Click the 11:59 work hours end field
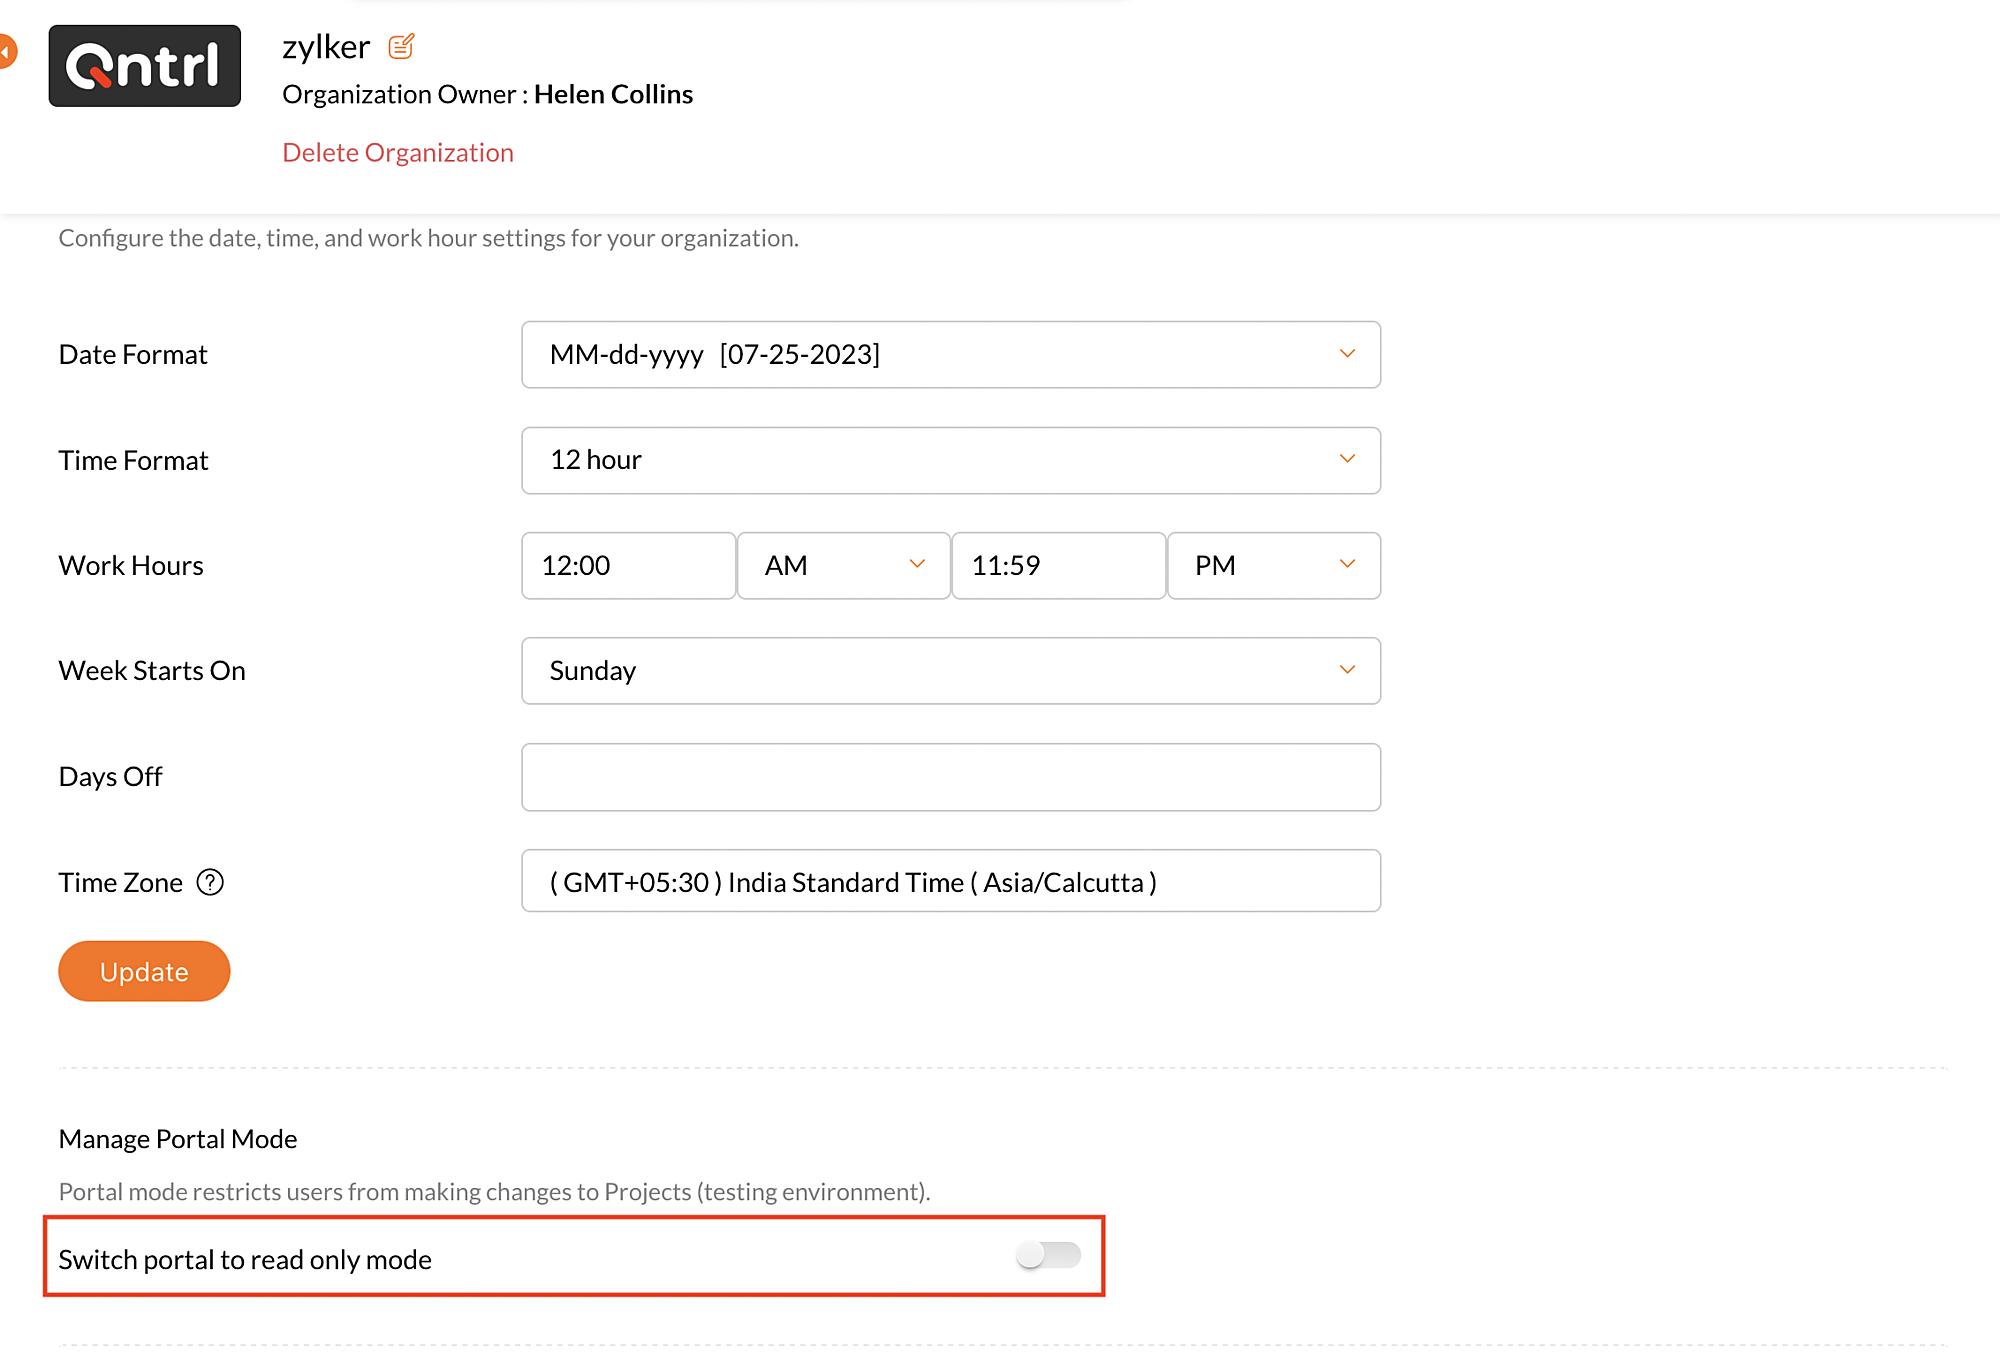2000x1369 pixels. coord(1058,566)
